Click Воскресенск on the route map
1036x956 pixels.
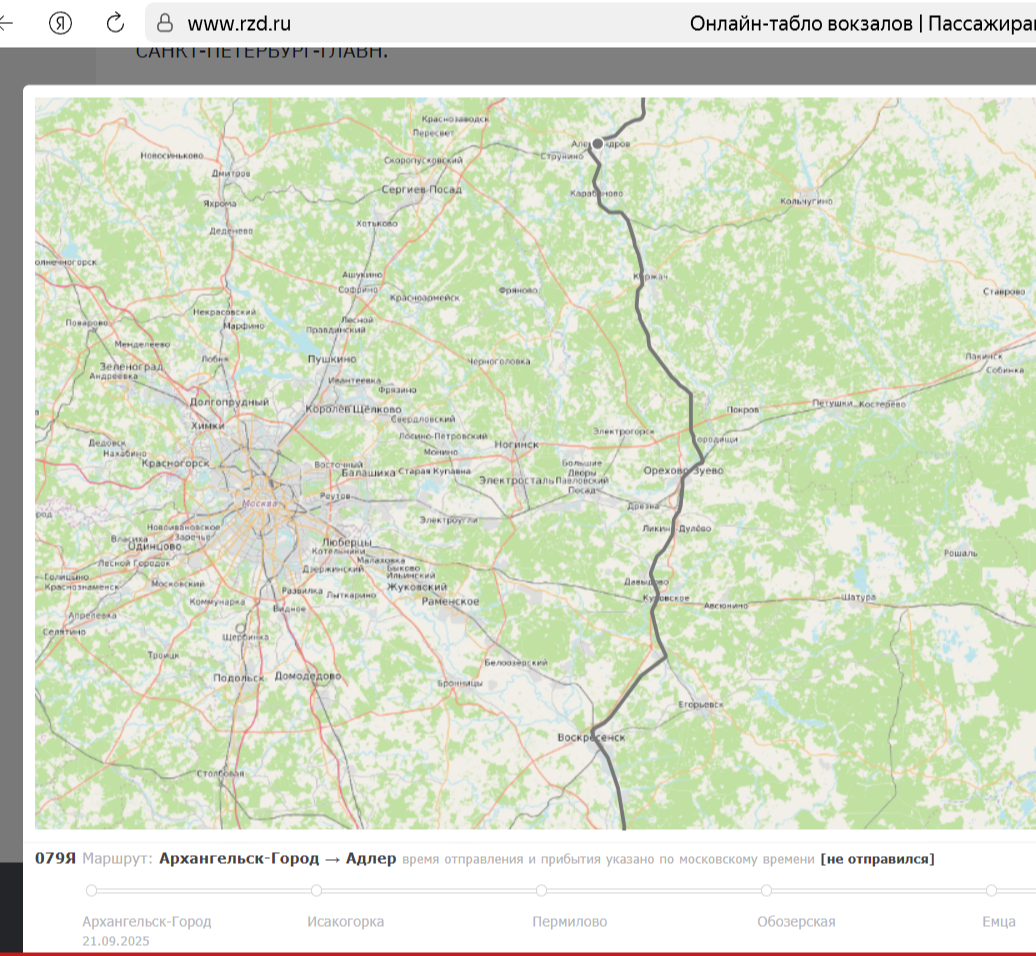pos(592,737)
